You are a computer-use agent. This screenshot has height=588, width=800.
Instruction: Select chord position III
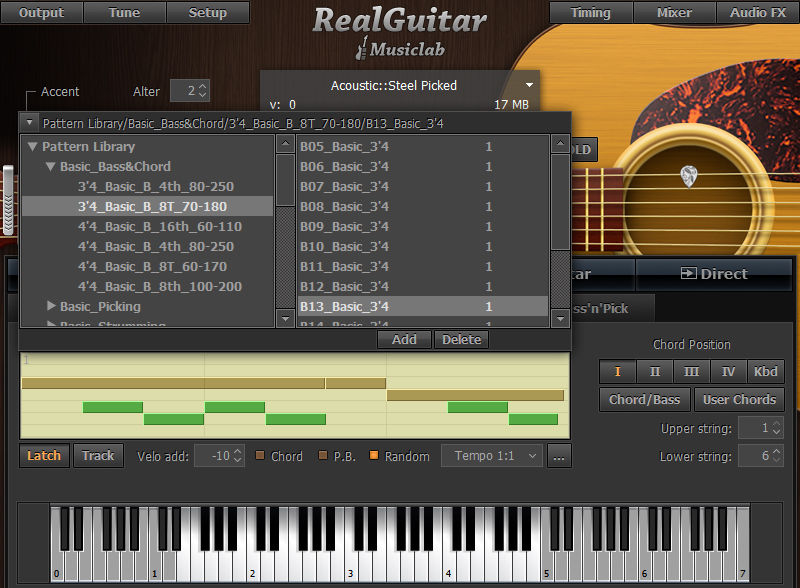(x=691, y=371)
